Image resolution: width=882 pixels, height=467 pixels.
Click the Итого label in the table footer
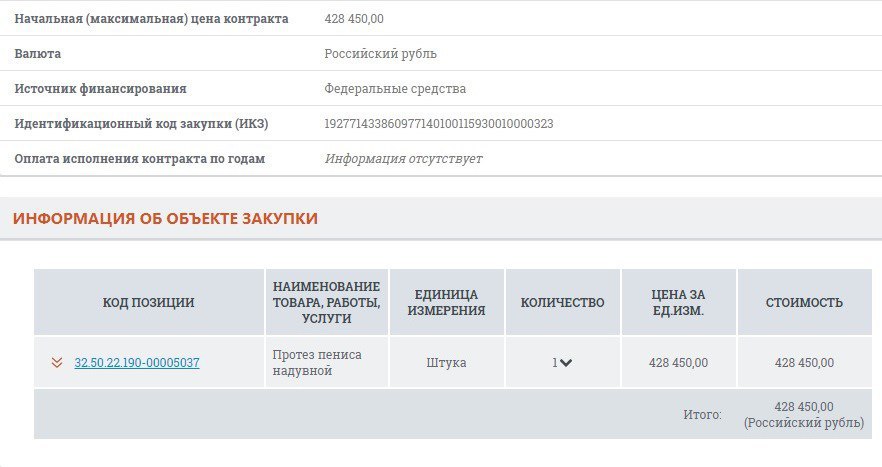point(704,414)
